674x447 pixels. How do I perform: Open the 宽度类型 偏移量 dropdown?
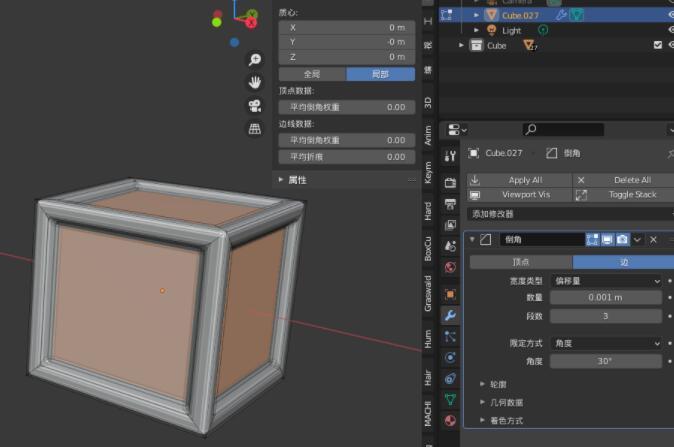pos(607,281)
